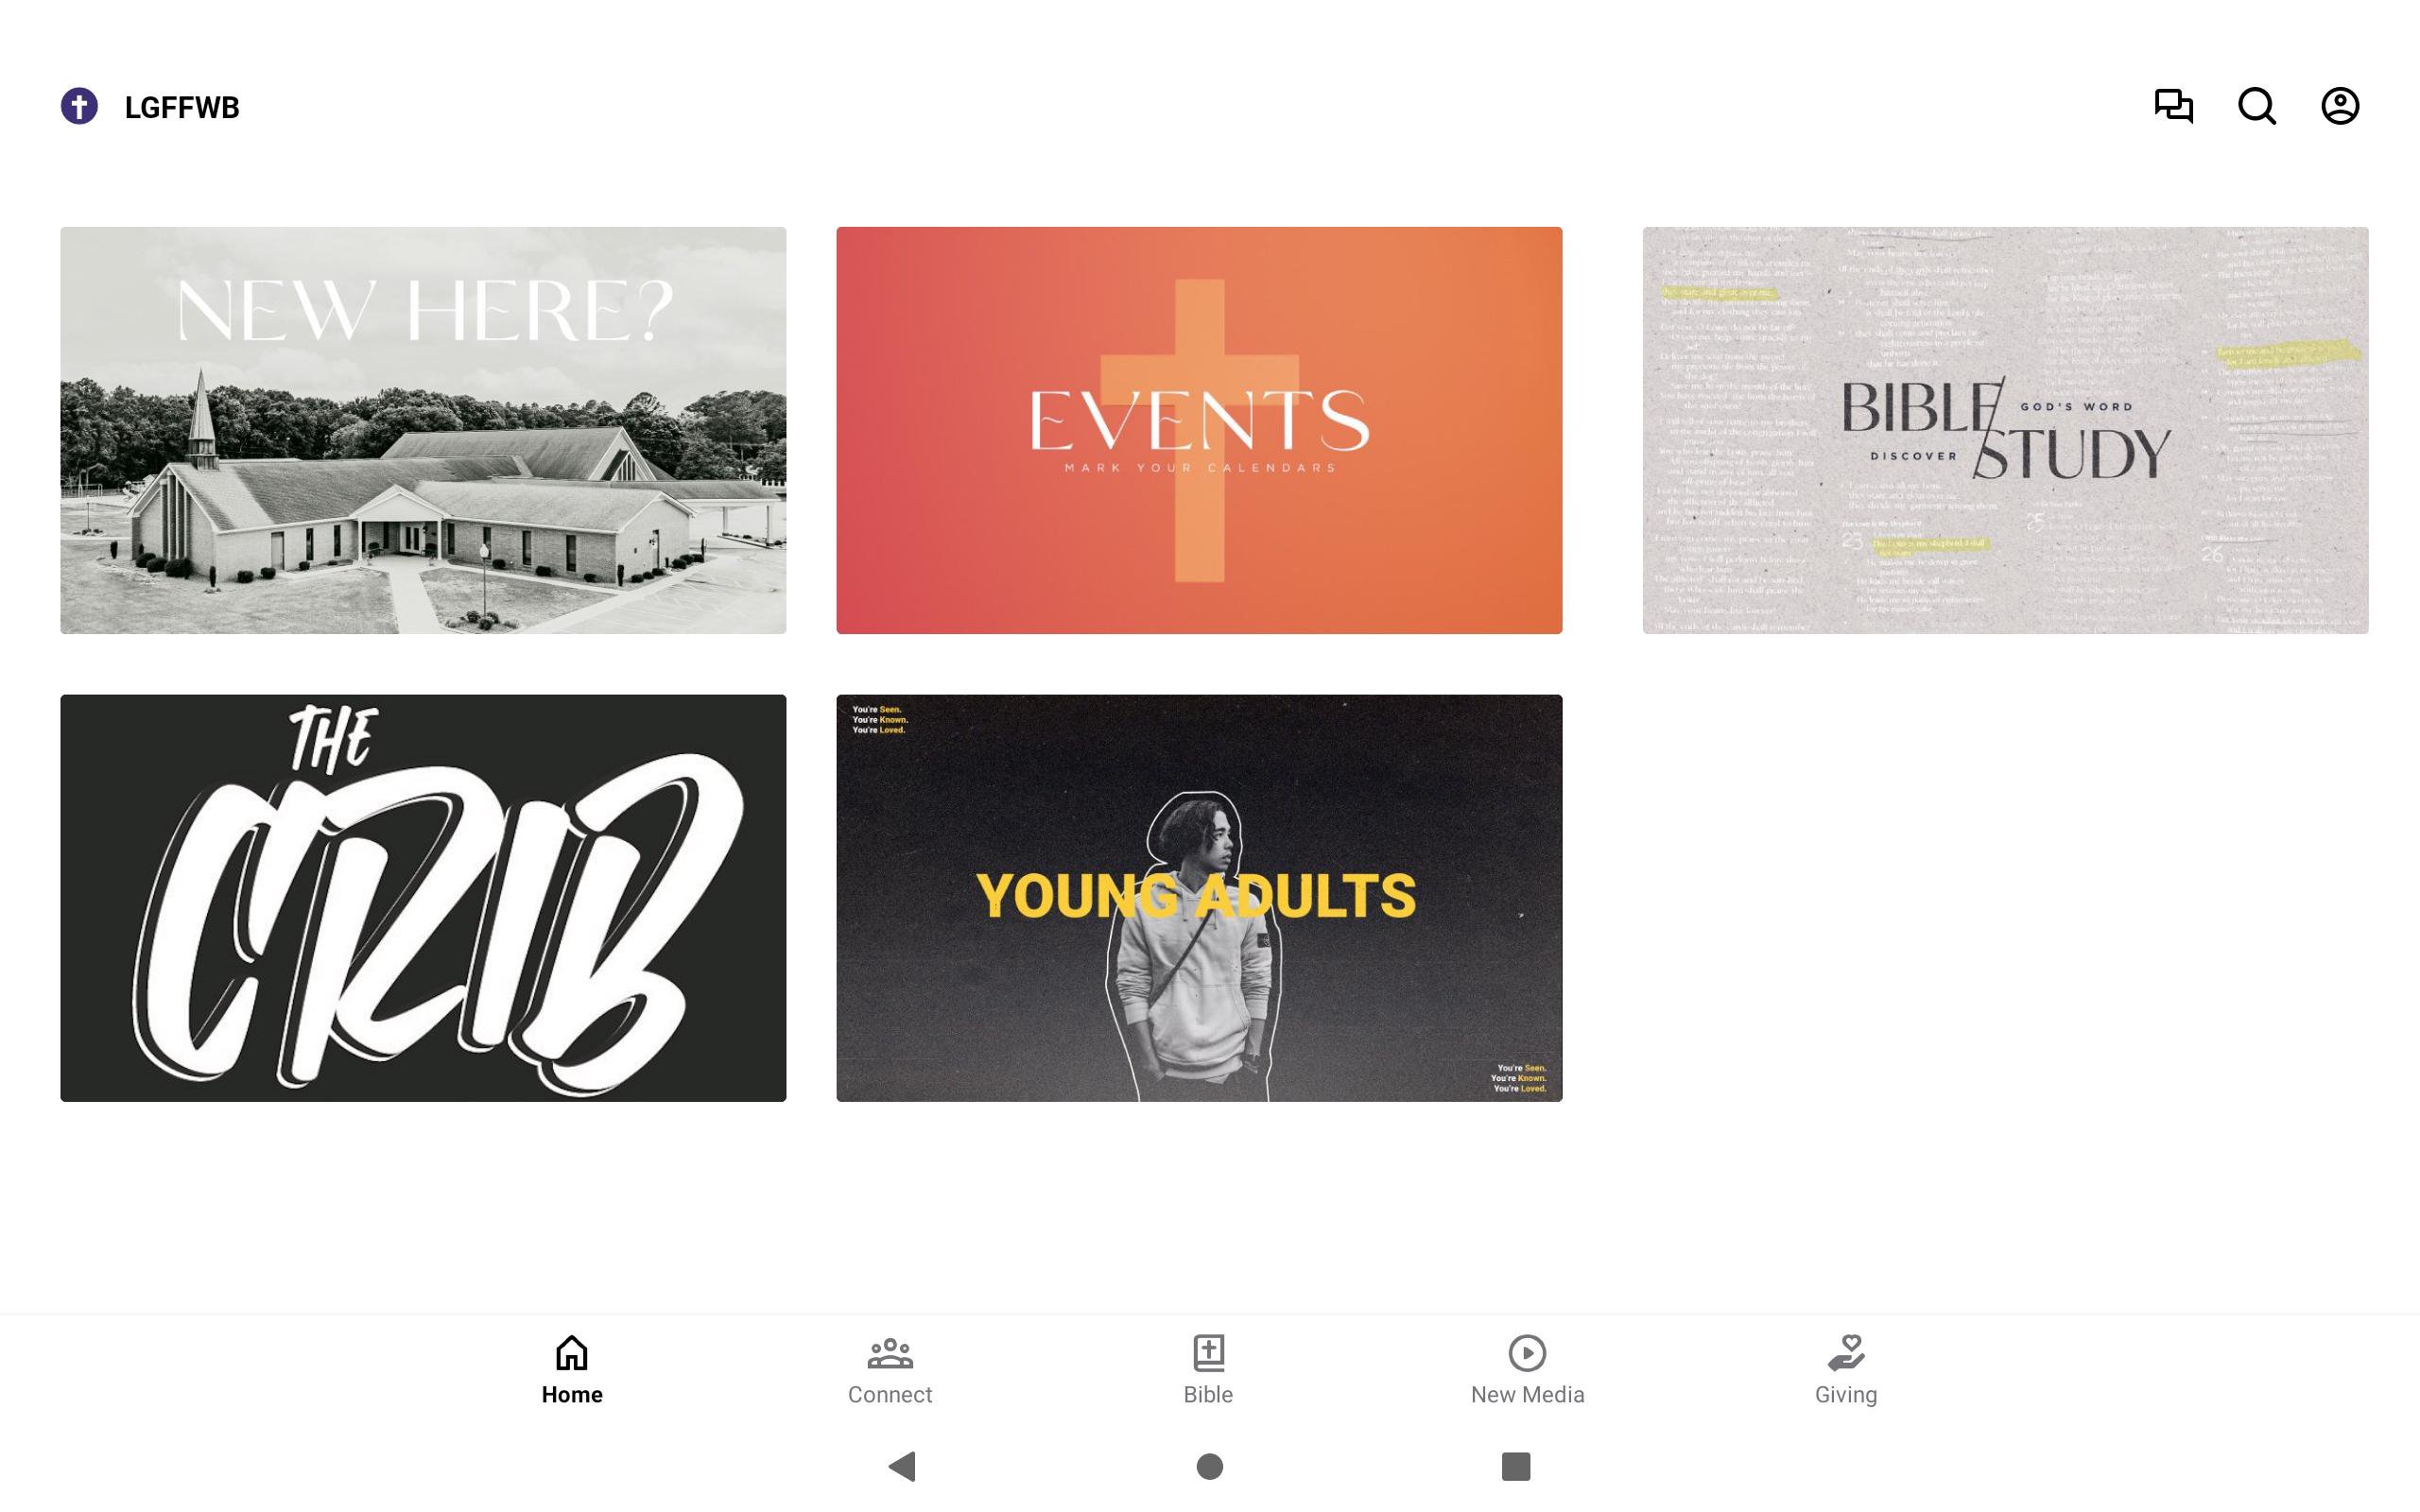This screenshot has height=1512, width=2420.
Task: Open the Events calendar card
Action: click(1199, 430)
